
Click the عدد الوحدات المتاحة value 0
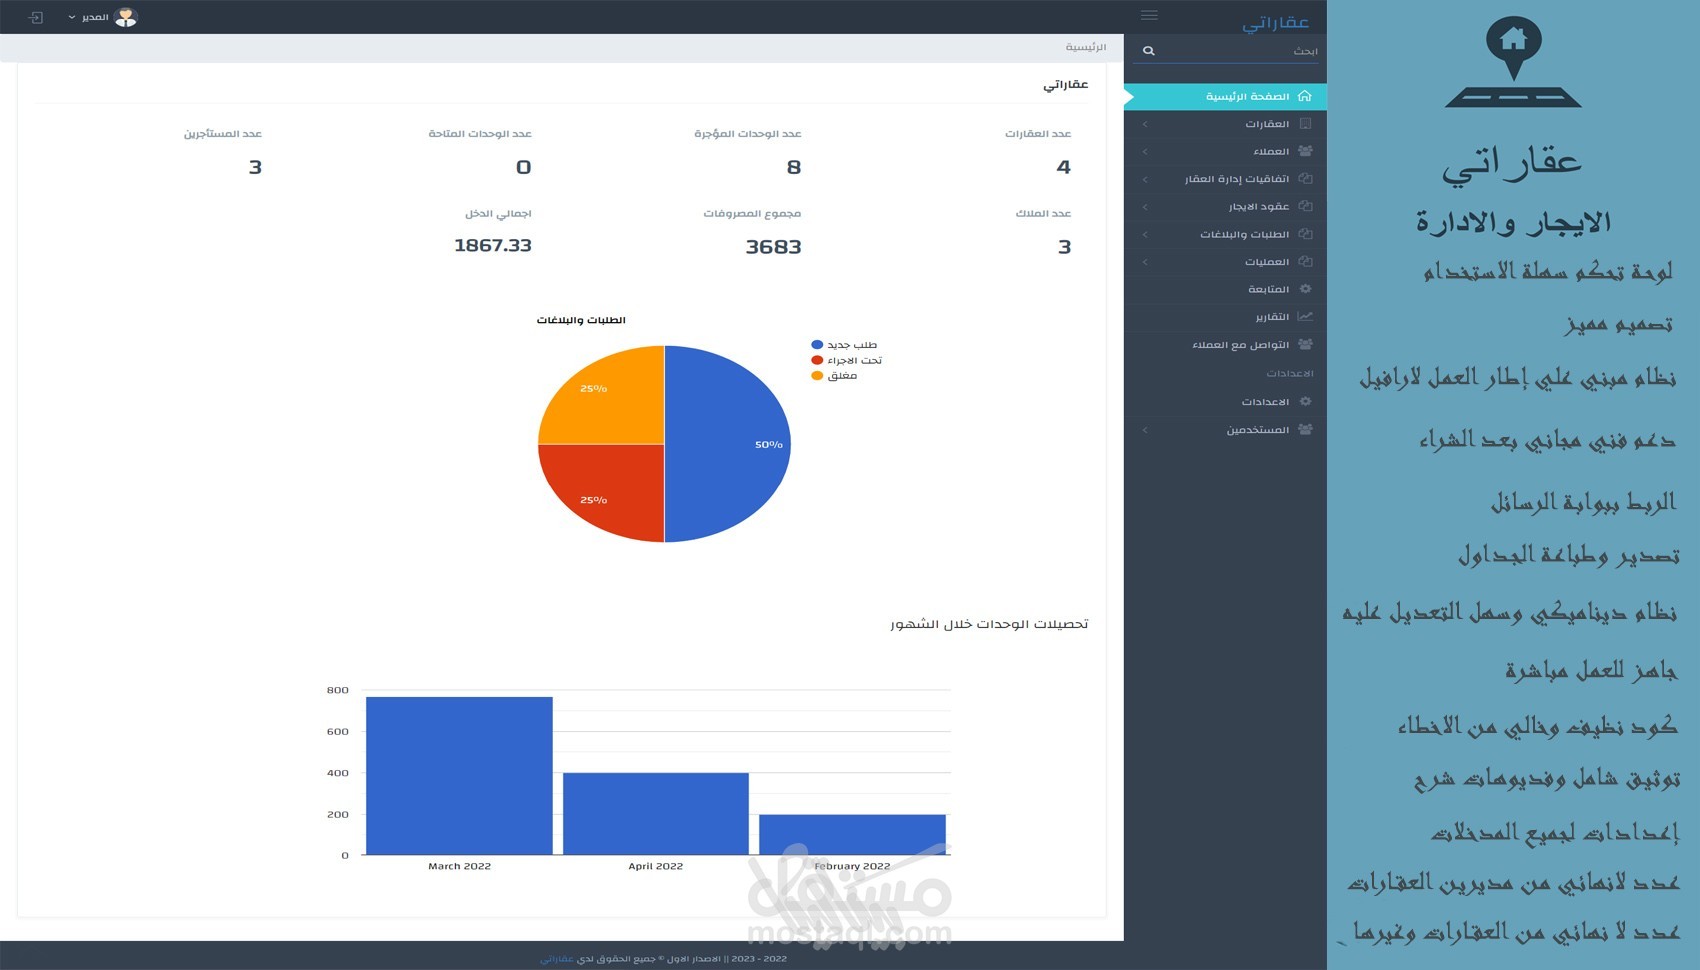(x=524, y=167)
